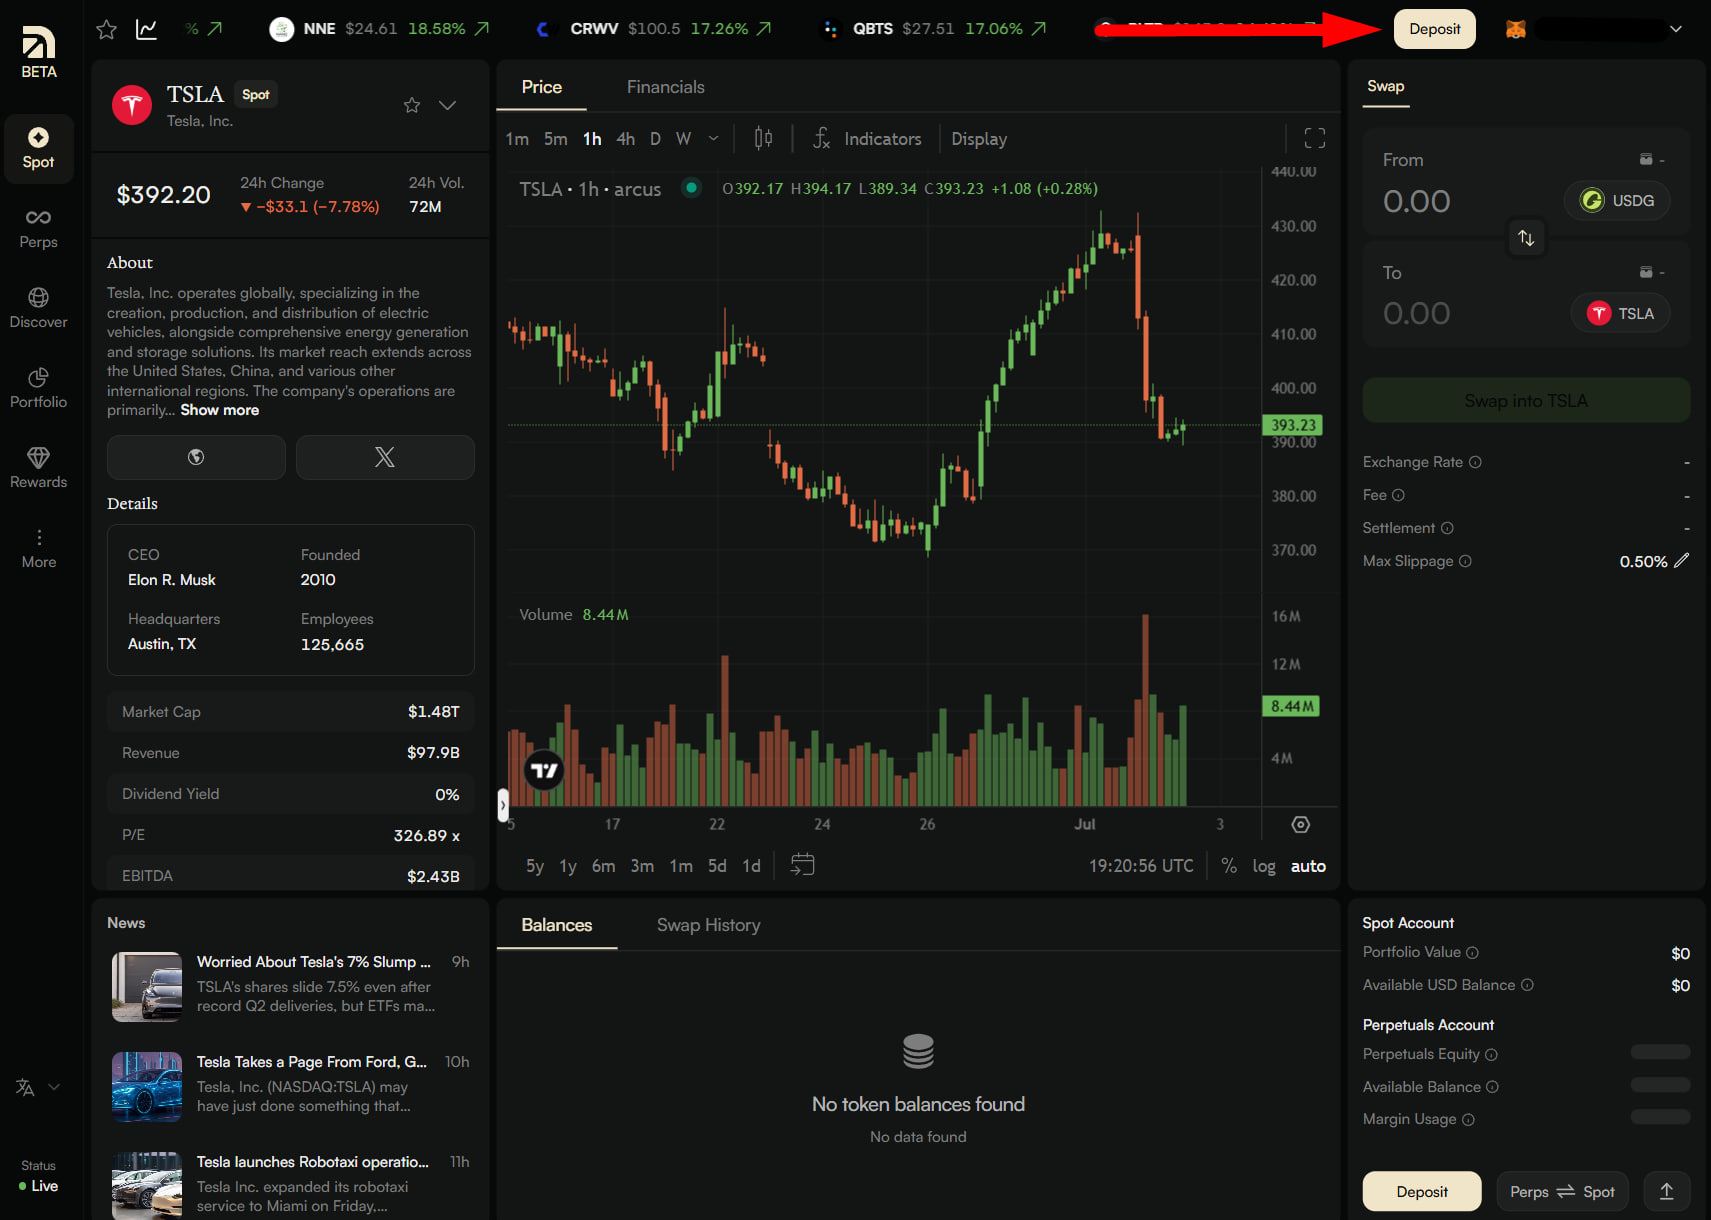This screenshot has height=1220, width=1711.
Task: Open the CRWV ticker in top bar
Action: (x=653, y=29)
